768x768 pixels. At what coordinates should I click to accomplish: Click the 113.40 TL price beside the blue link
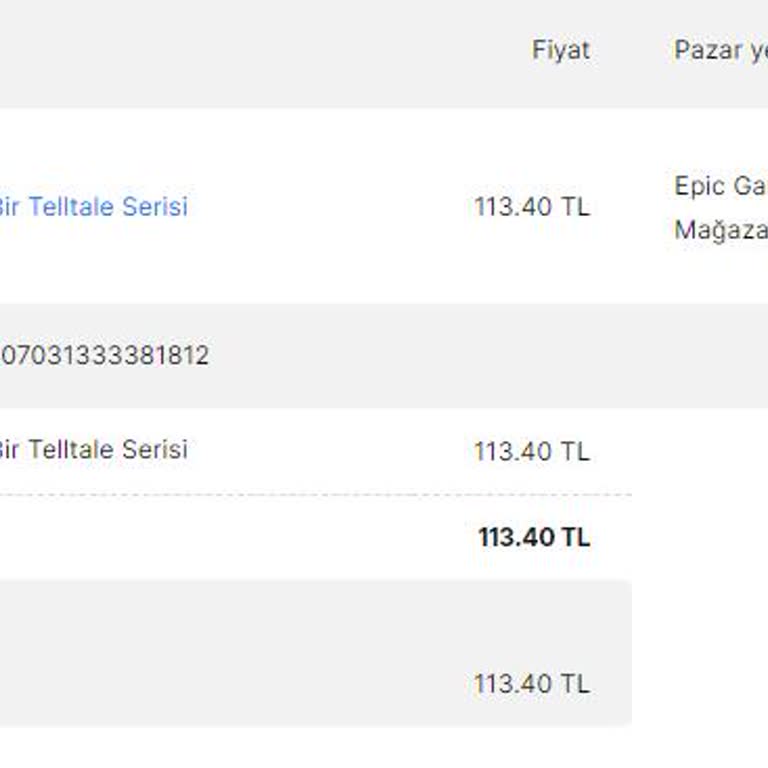point(532,207)
